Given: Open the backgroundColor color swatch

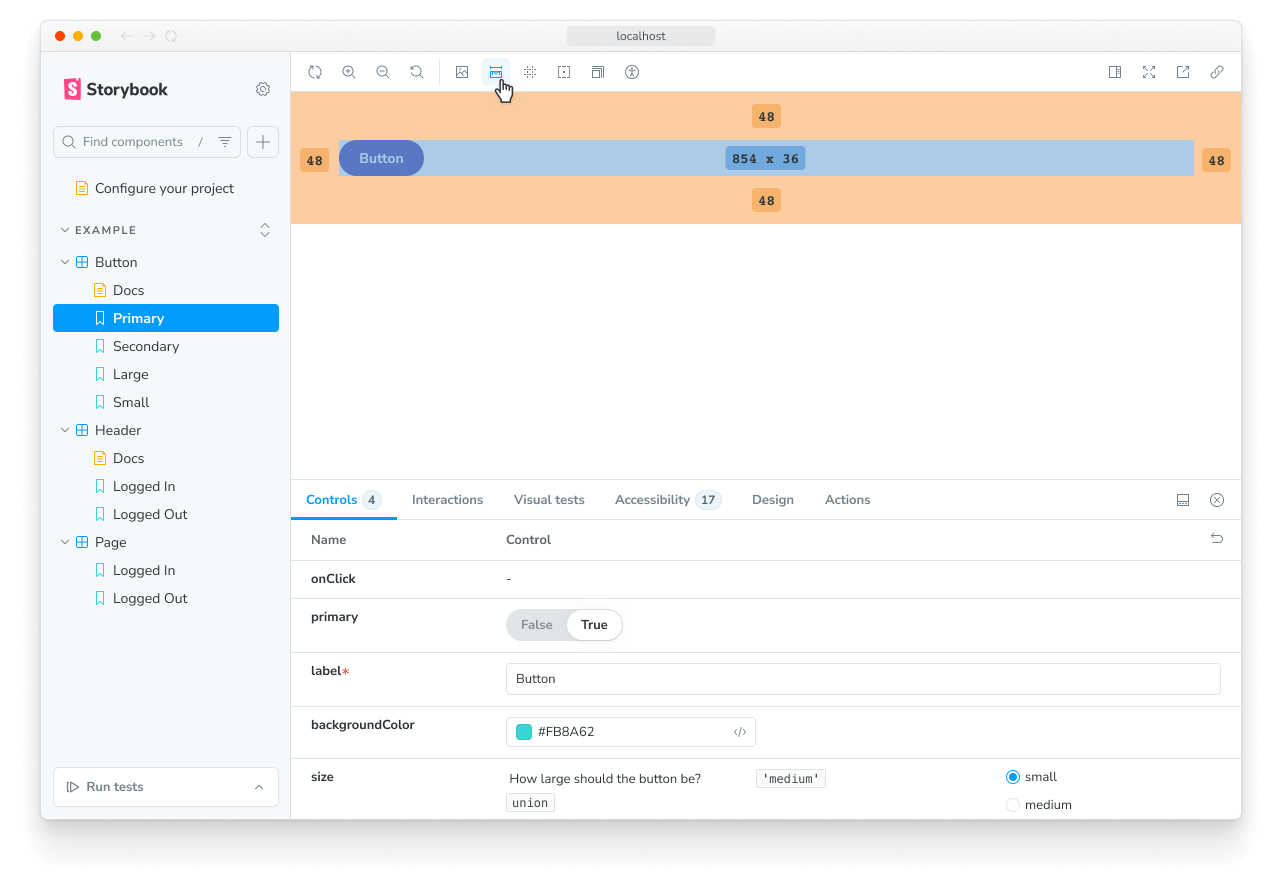Looking at the screenshot, I should tap(523, 731).
